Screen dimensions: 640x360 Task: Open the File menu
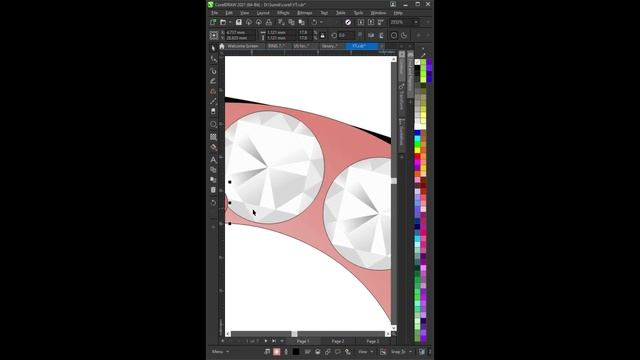tap(214, 13)
